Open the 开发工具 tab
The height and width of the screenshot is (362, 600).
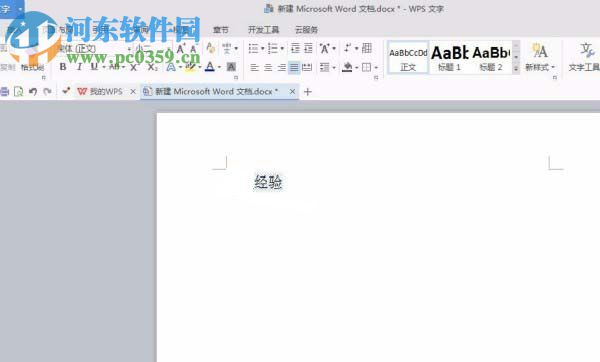(264, 30)
